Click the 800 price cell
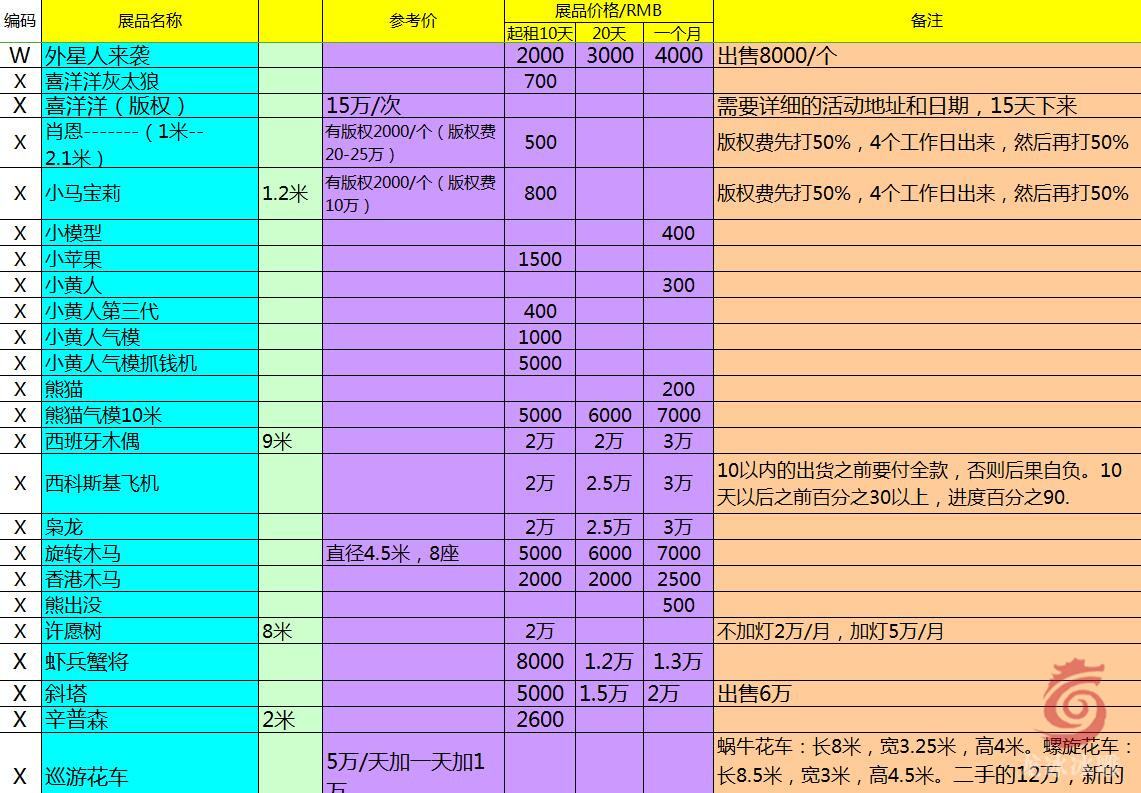Screen dimensions: 1141x793 click(x=540, y=194)
